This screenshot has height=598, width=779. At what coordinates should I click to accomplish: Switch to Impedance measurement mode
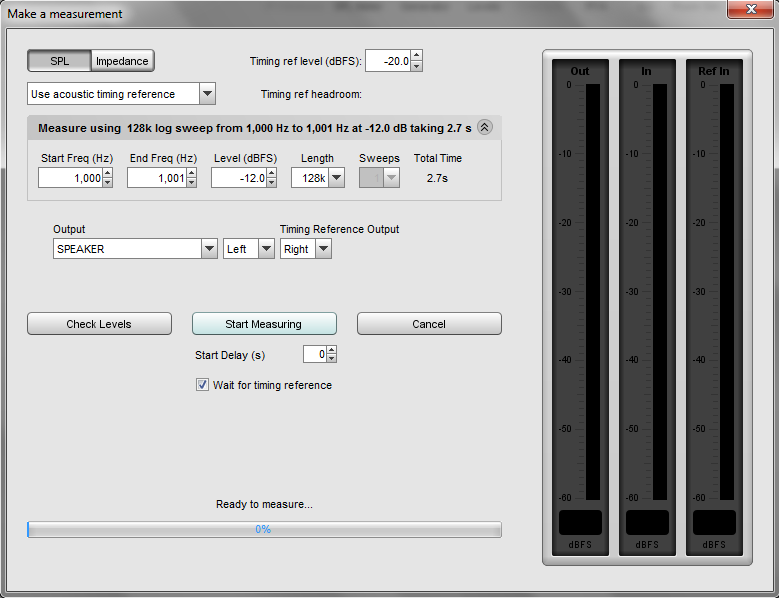(x=122, y=61)
